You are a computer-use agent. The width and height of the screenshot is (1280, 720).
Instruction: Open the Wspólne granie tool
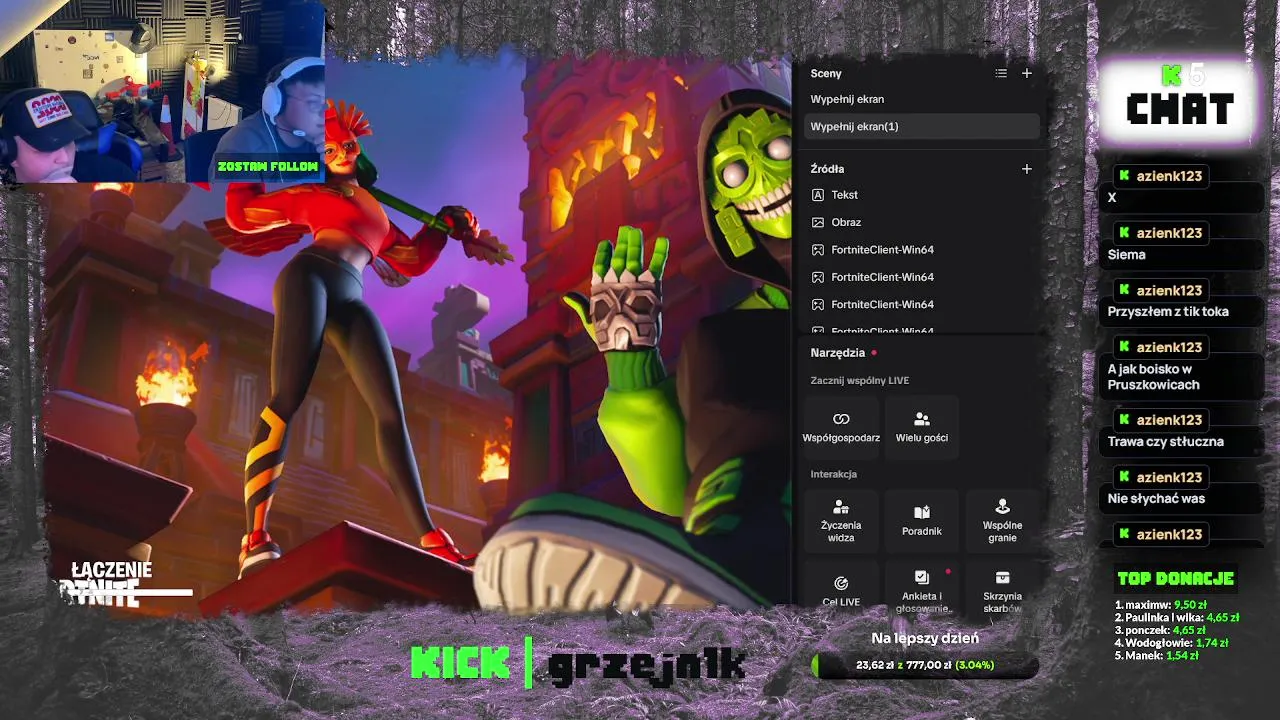pyautogui.click(x=1002, y=520)
